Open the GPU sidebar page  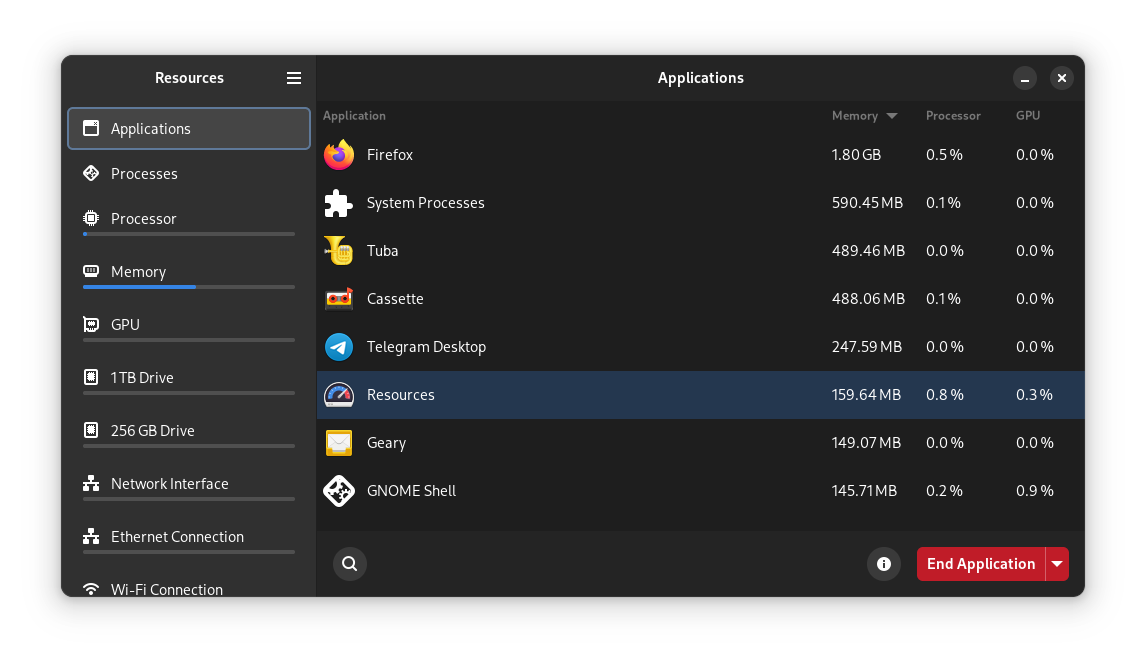(x=189, y=325)
